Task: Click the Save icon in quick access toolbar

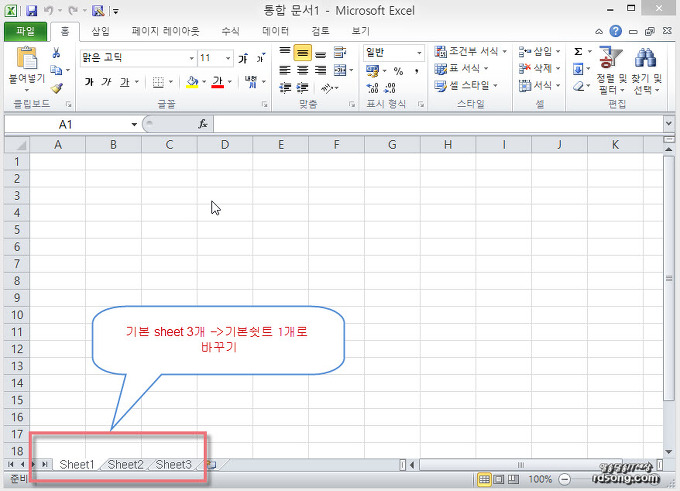Action: click(28, 10)
